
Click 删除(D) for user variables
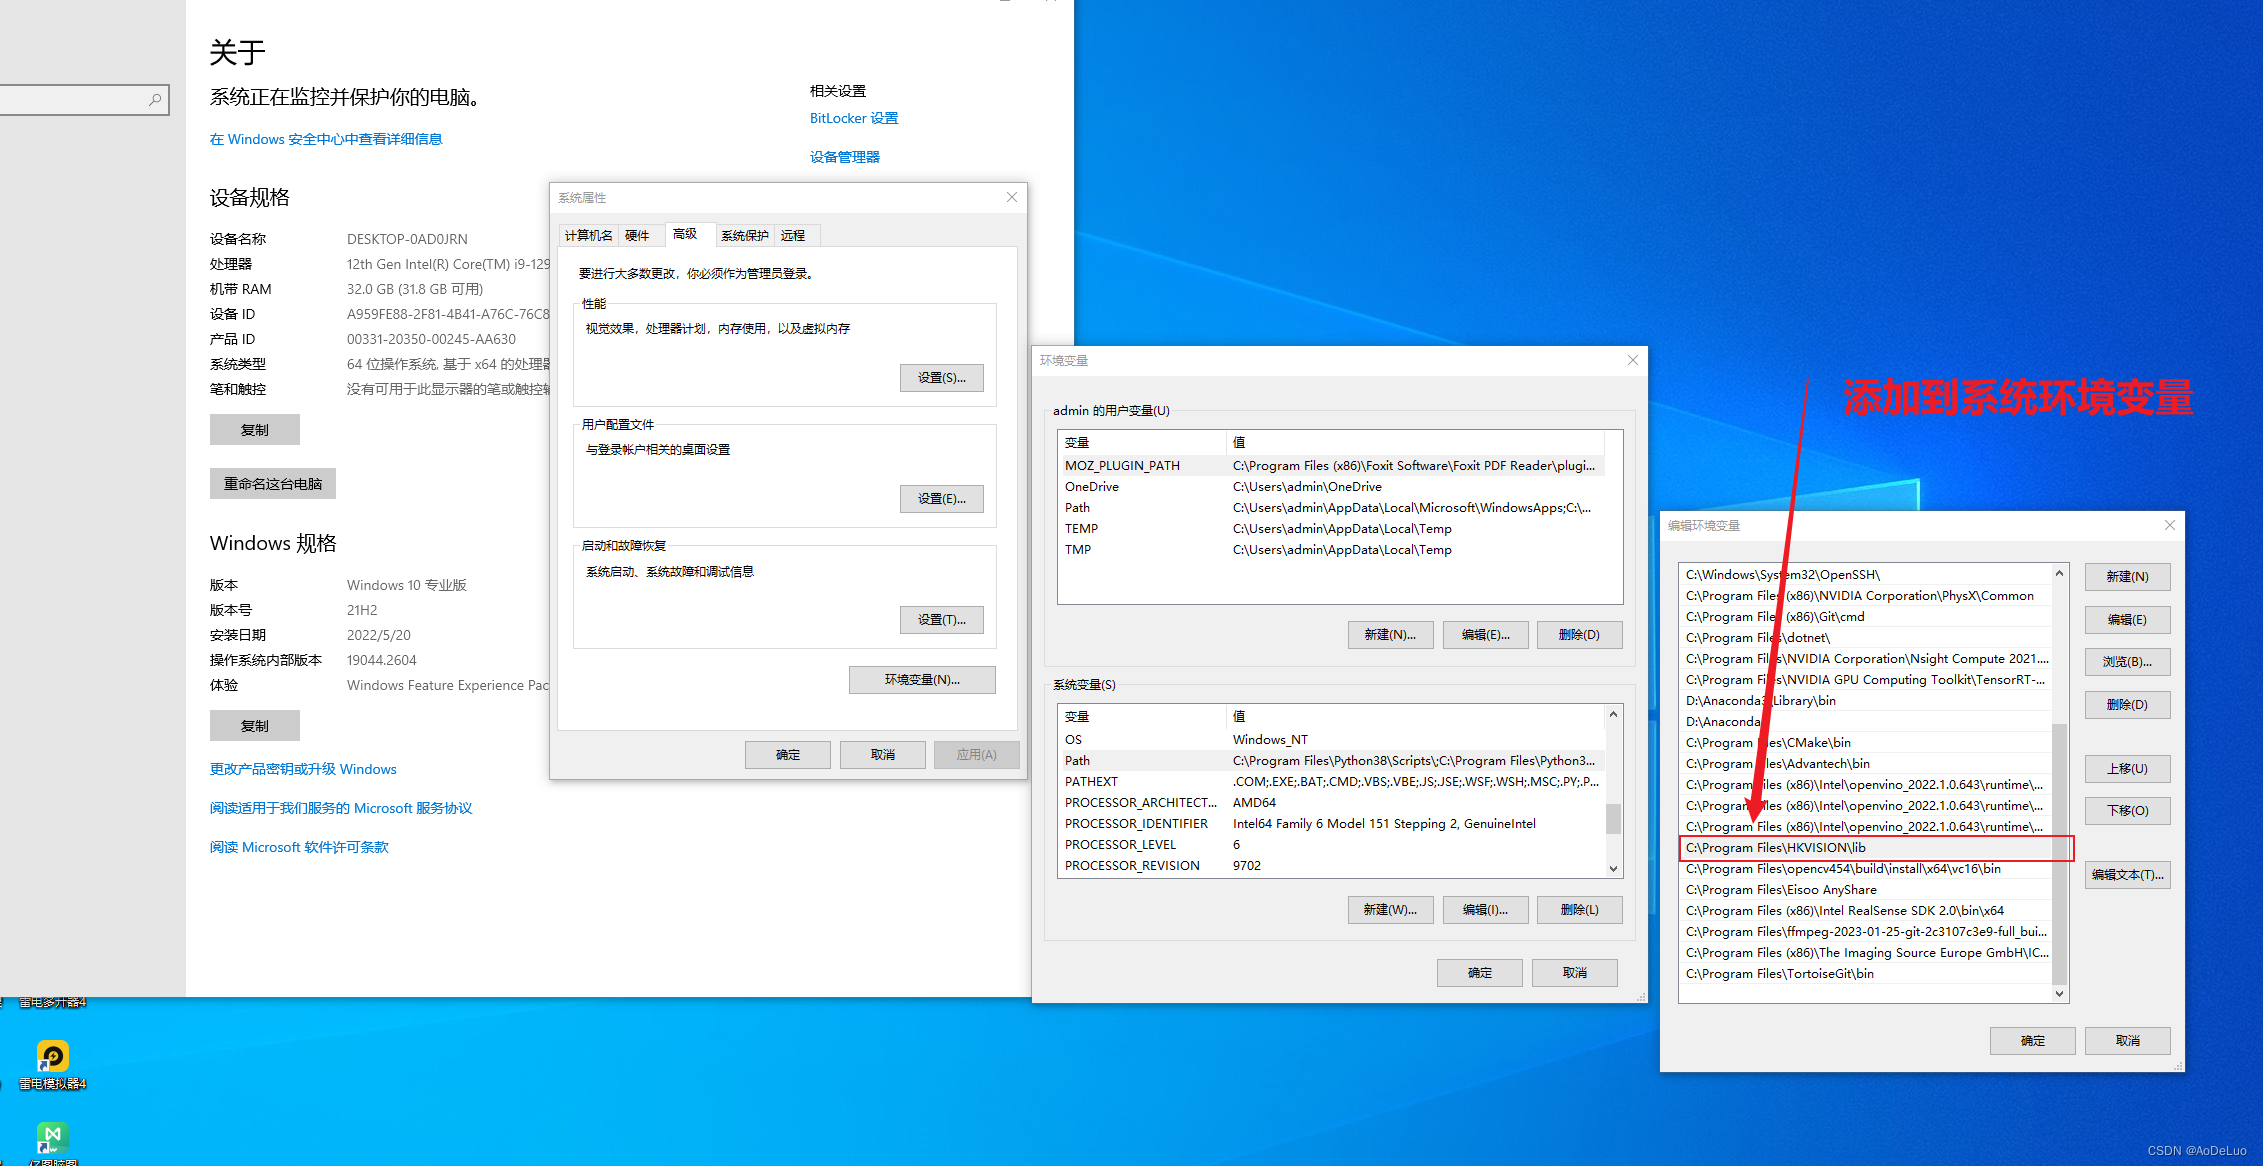point(1580,635)
